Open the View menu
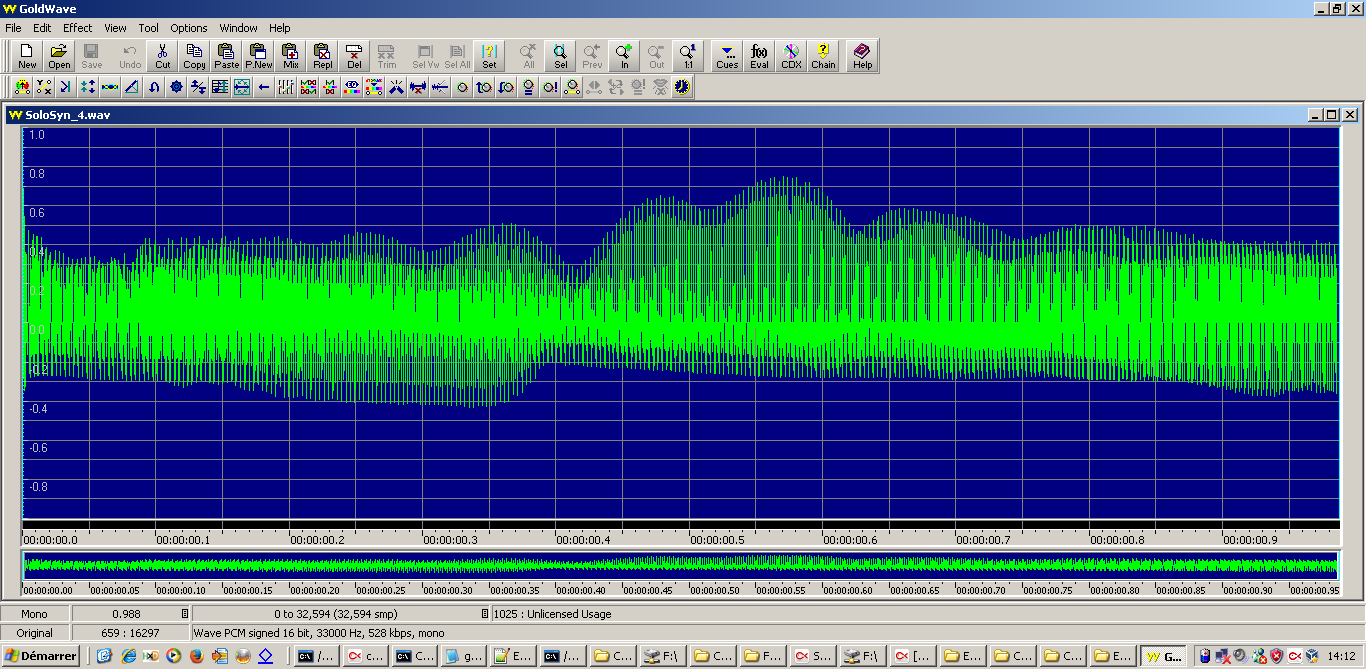The height and width of the screenshot is (669, 1366). 115,28
